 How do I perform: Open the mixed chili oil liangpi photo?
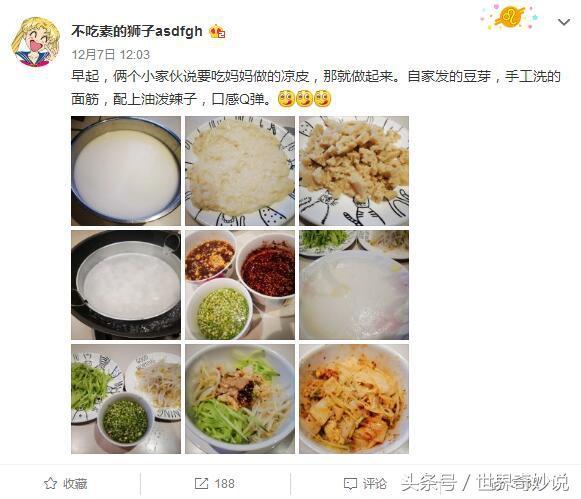[354, 399]
